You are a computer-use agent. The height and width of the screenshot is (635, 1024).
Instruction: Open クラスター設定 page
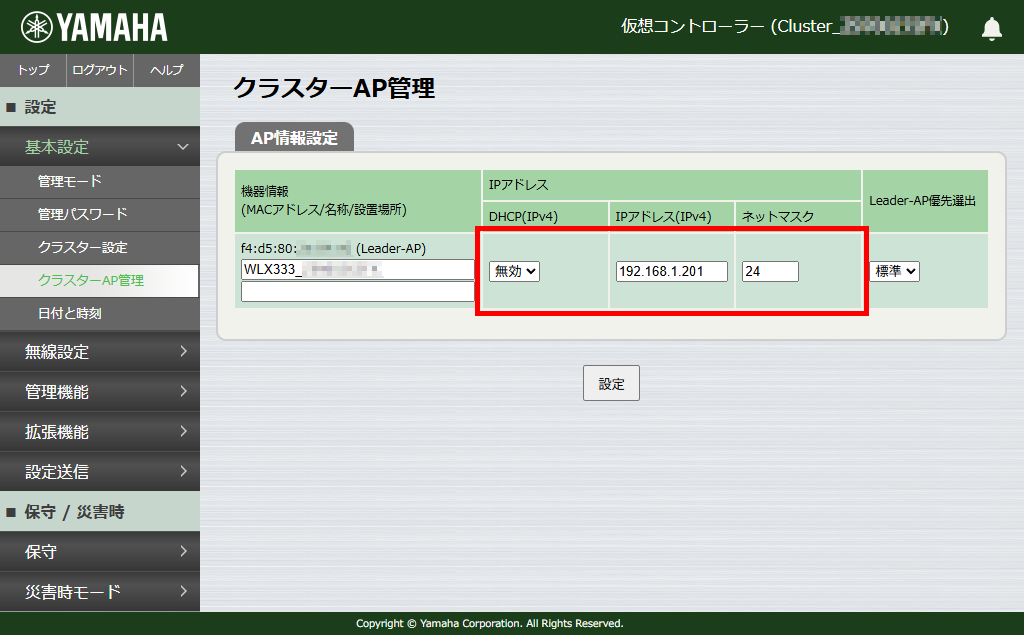click(x=100, y=248)
